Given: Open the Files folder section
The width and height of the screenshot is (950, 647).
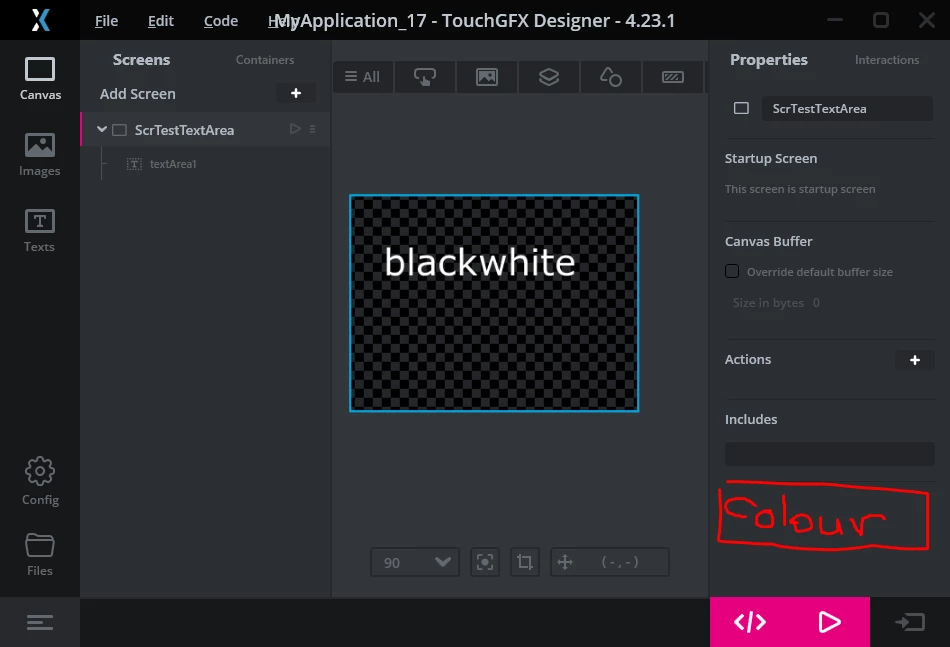Looking at the screenshot, I should pyautogui.click(x=40, y=554).
